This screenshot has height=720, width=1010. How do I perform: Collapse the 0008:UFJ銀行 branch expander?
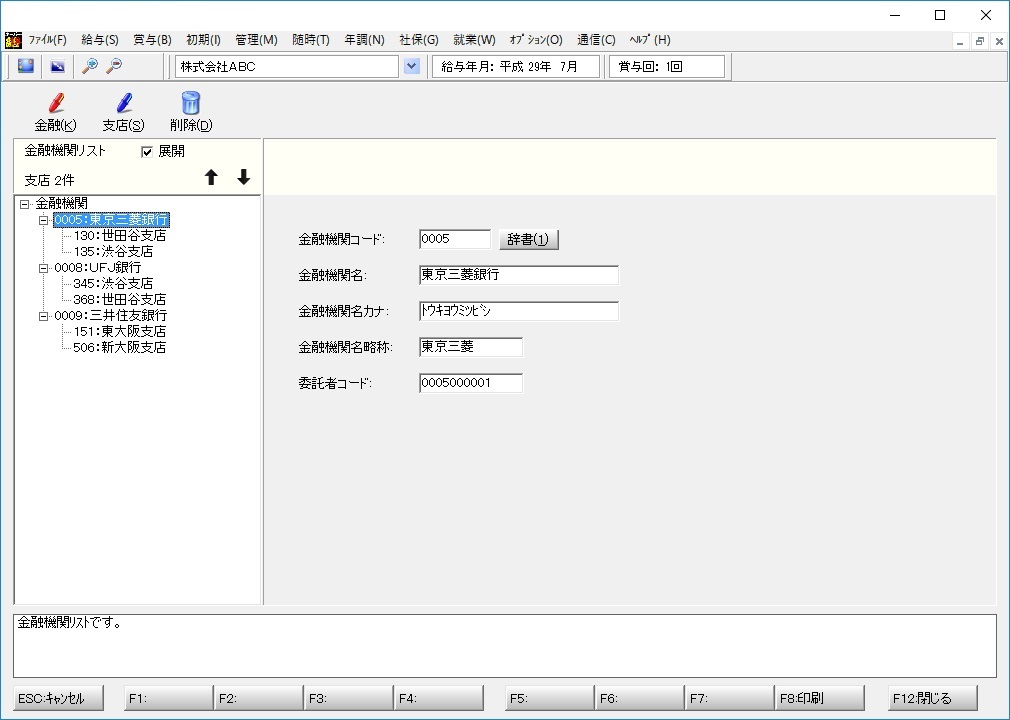[43, 268]
